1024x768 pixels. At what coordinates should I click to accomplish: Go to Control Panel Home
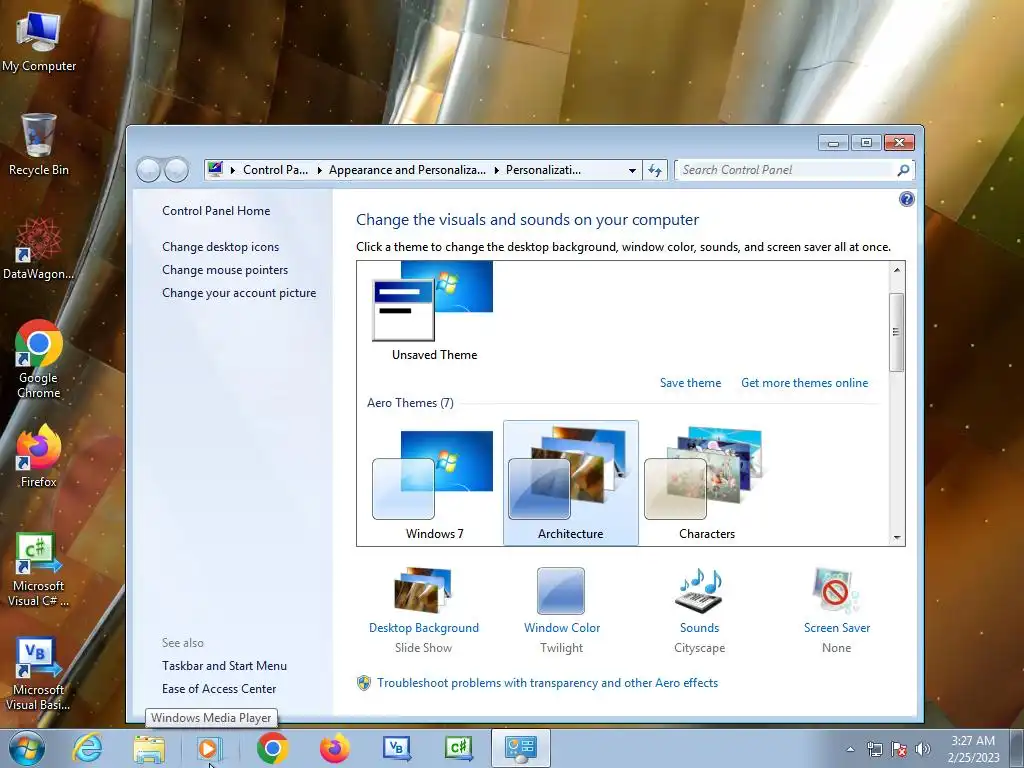tap(216, 211)
